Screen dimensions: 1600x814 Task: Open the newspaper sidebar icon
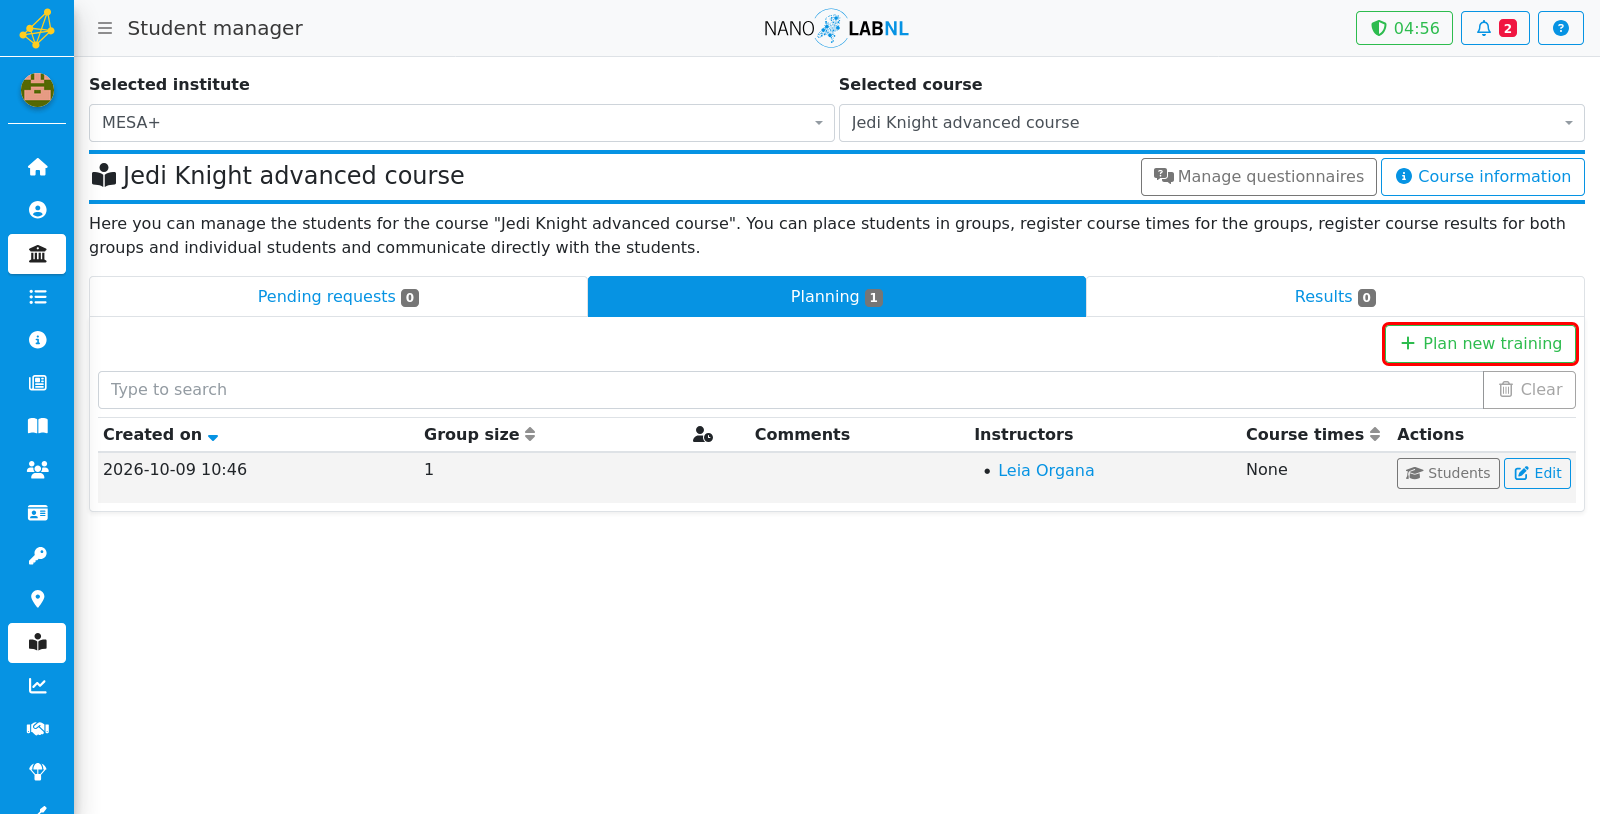(x=37, y=383)
